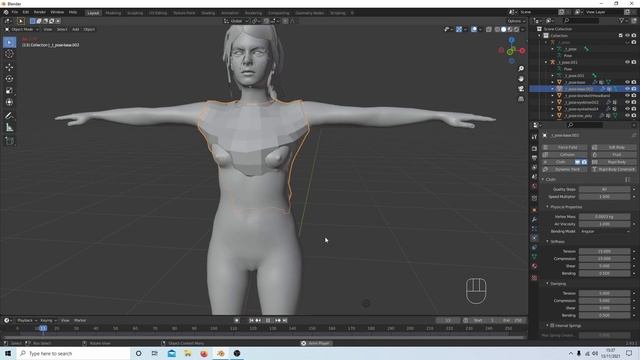Click the viewport zoom magnifier icon
The image size is (640, 360).
tap(521, 69)
